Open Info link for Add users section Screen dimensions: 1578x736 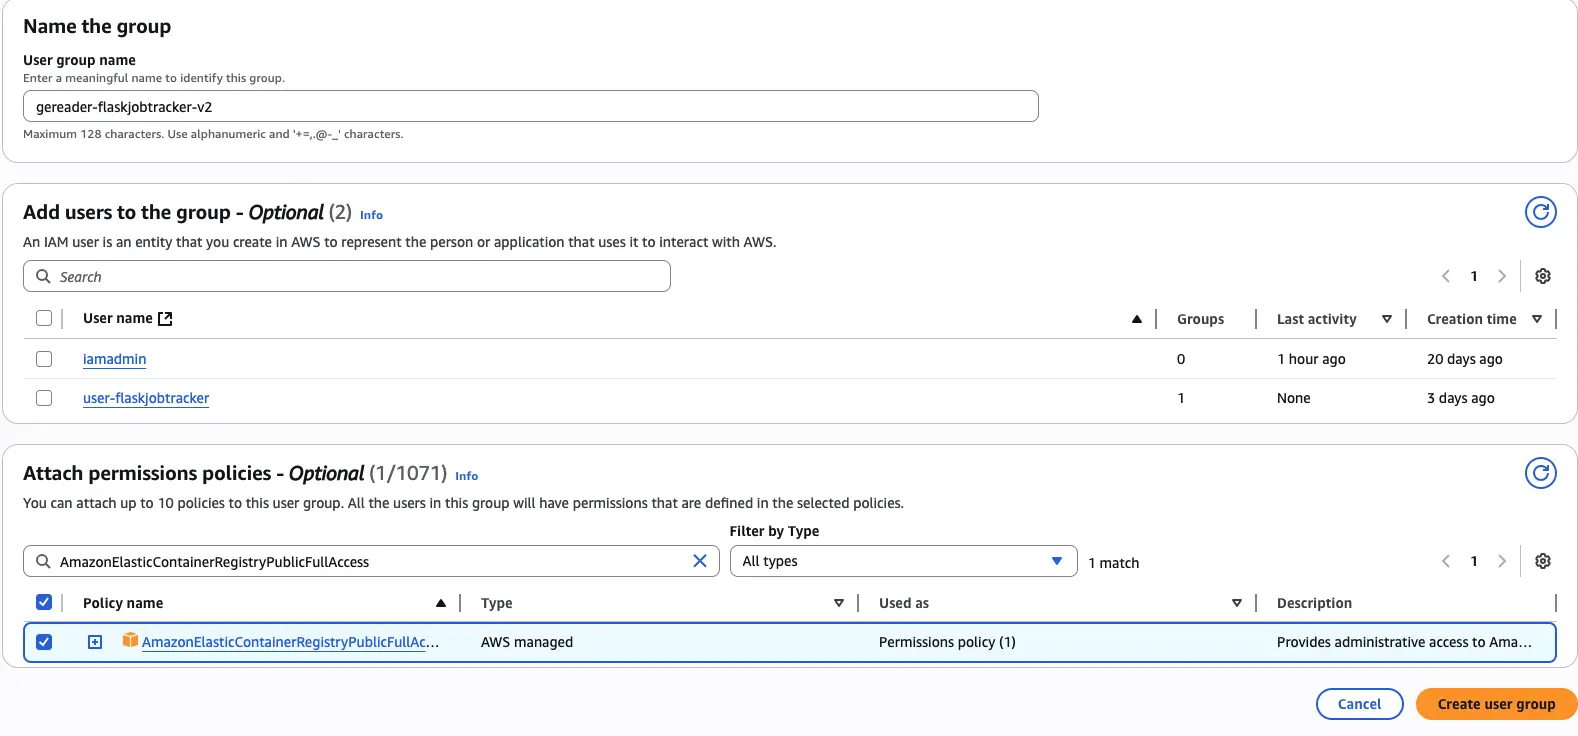point(371,215)
